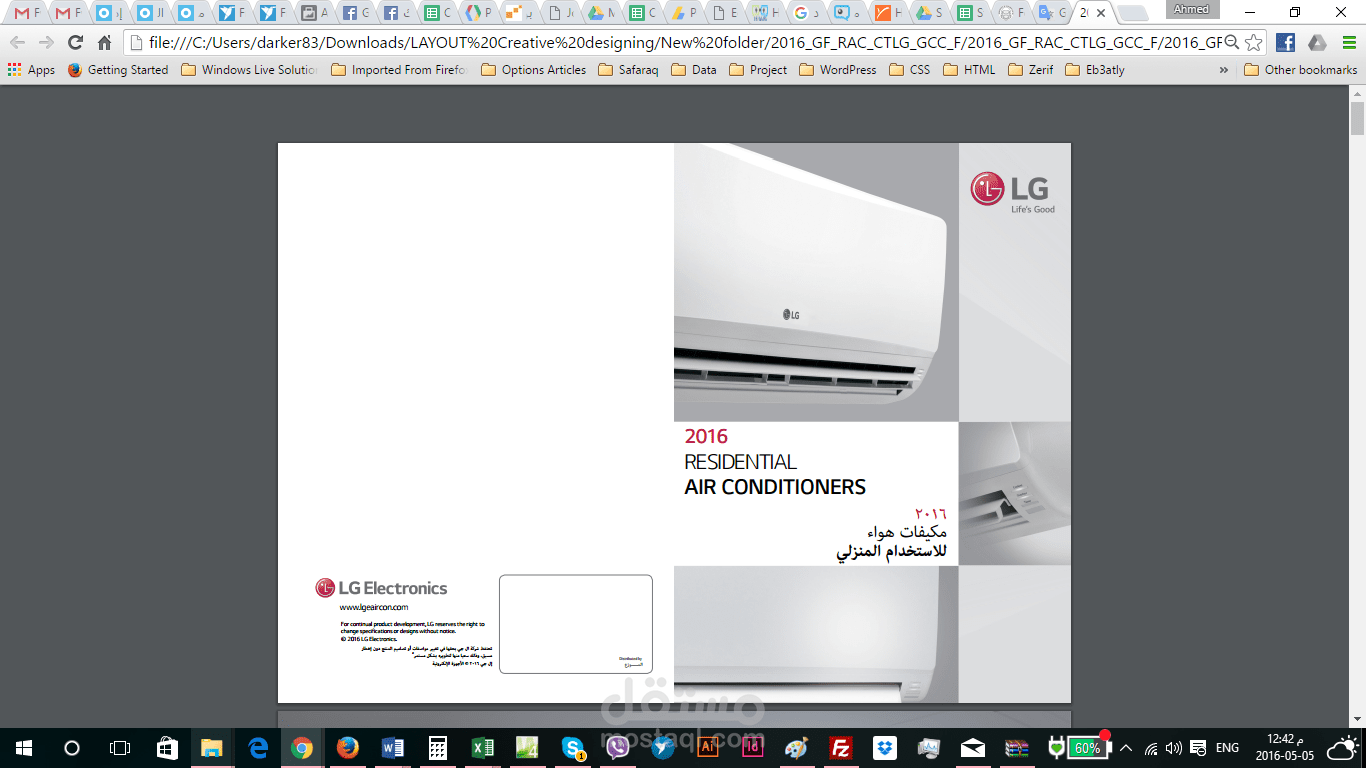Launch Adobe InDesign from the taskbar
The height and width of the screenshot is (768, 1366).
pyautogui.click(x=752, y=748)
